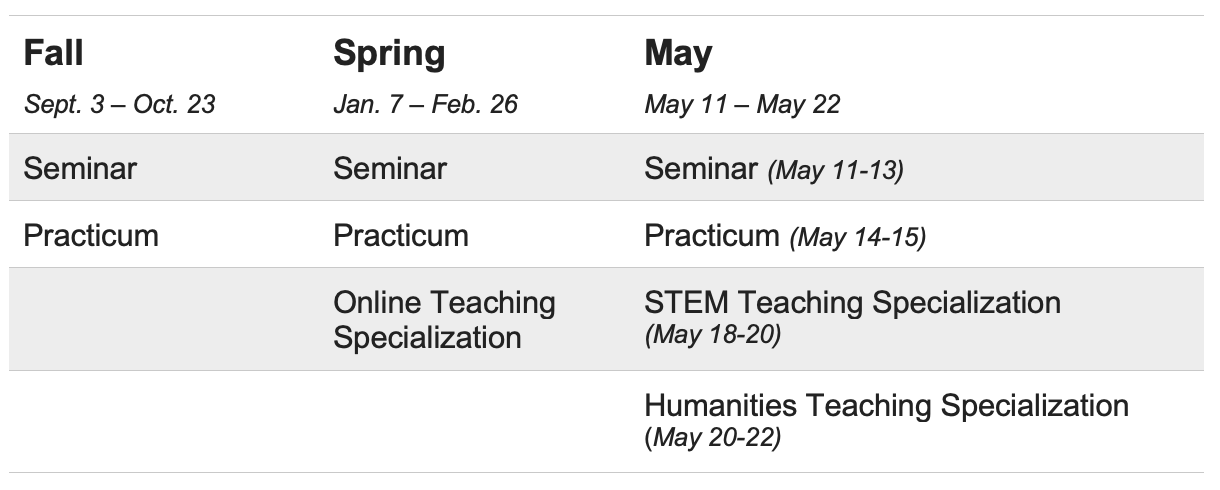Click the Seminar entry under May
This screenshot has height=490, width=1220.
coord(701,168)
